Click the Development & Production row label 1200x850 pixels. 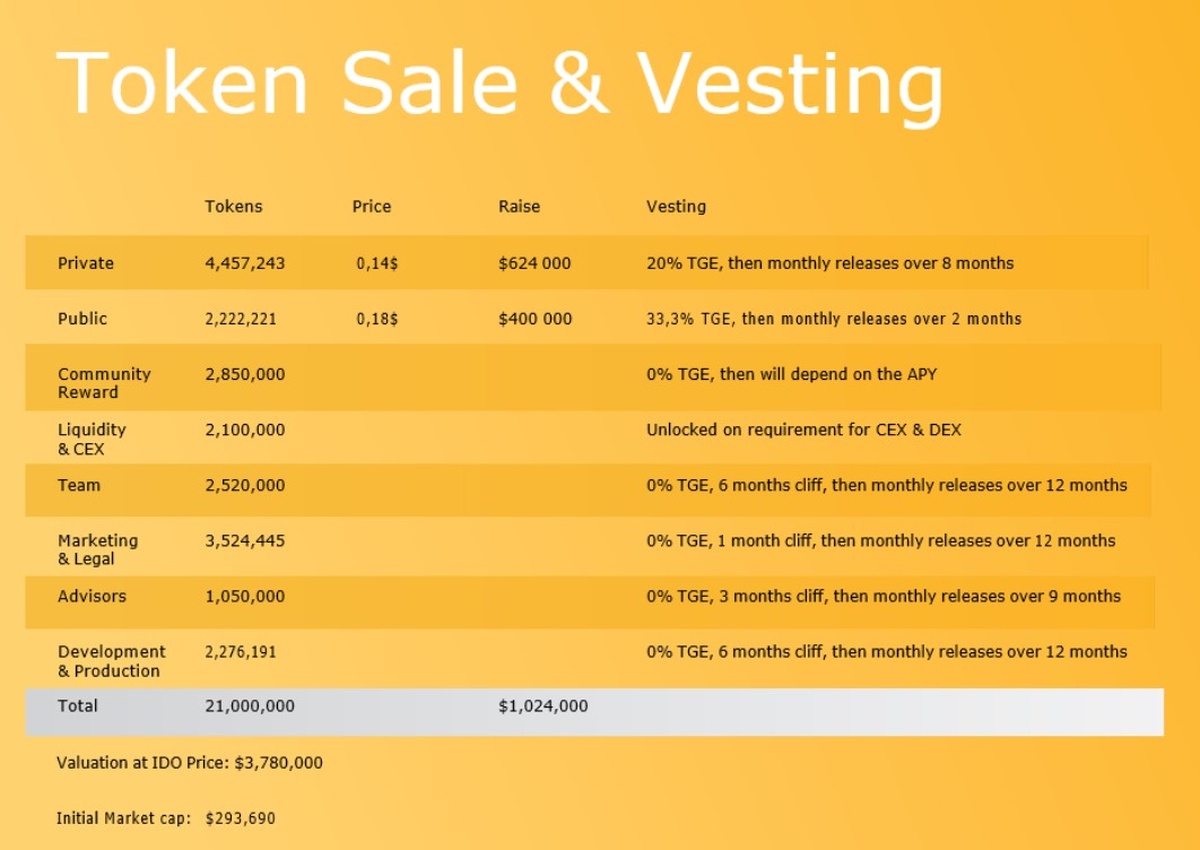point(111,661)
